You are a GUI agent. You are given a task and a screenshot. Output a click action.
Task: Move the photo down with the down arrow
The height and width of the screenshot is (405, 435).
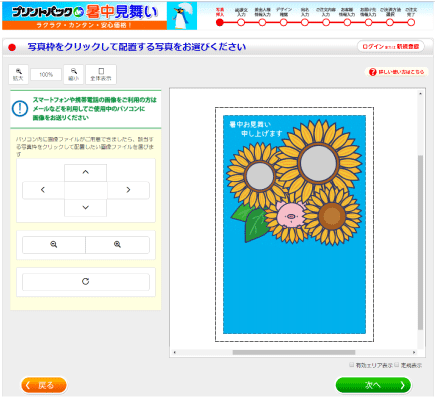pos(86,208)
